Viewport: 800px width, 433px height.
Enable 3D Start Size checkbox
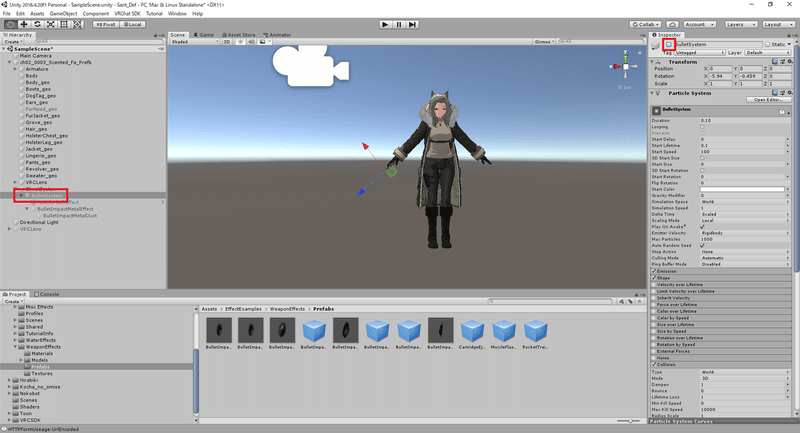point(702,158)
